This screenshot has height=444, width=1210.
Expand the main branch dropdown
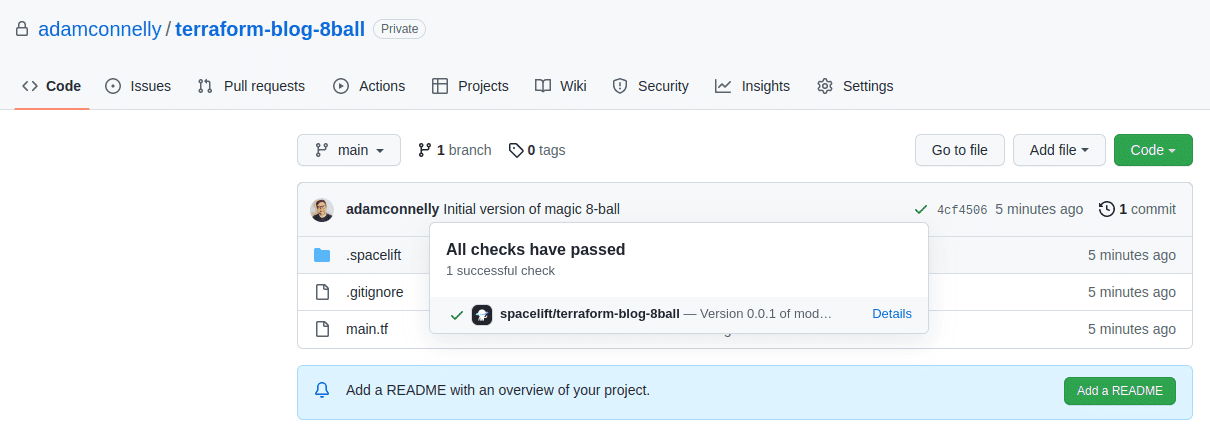(349, 150)
